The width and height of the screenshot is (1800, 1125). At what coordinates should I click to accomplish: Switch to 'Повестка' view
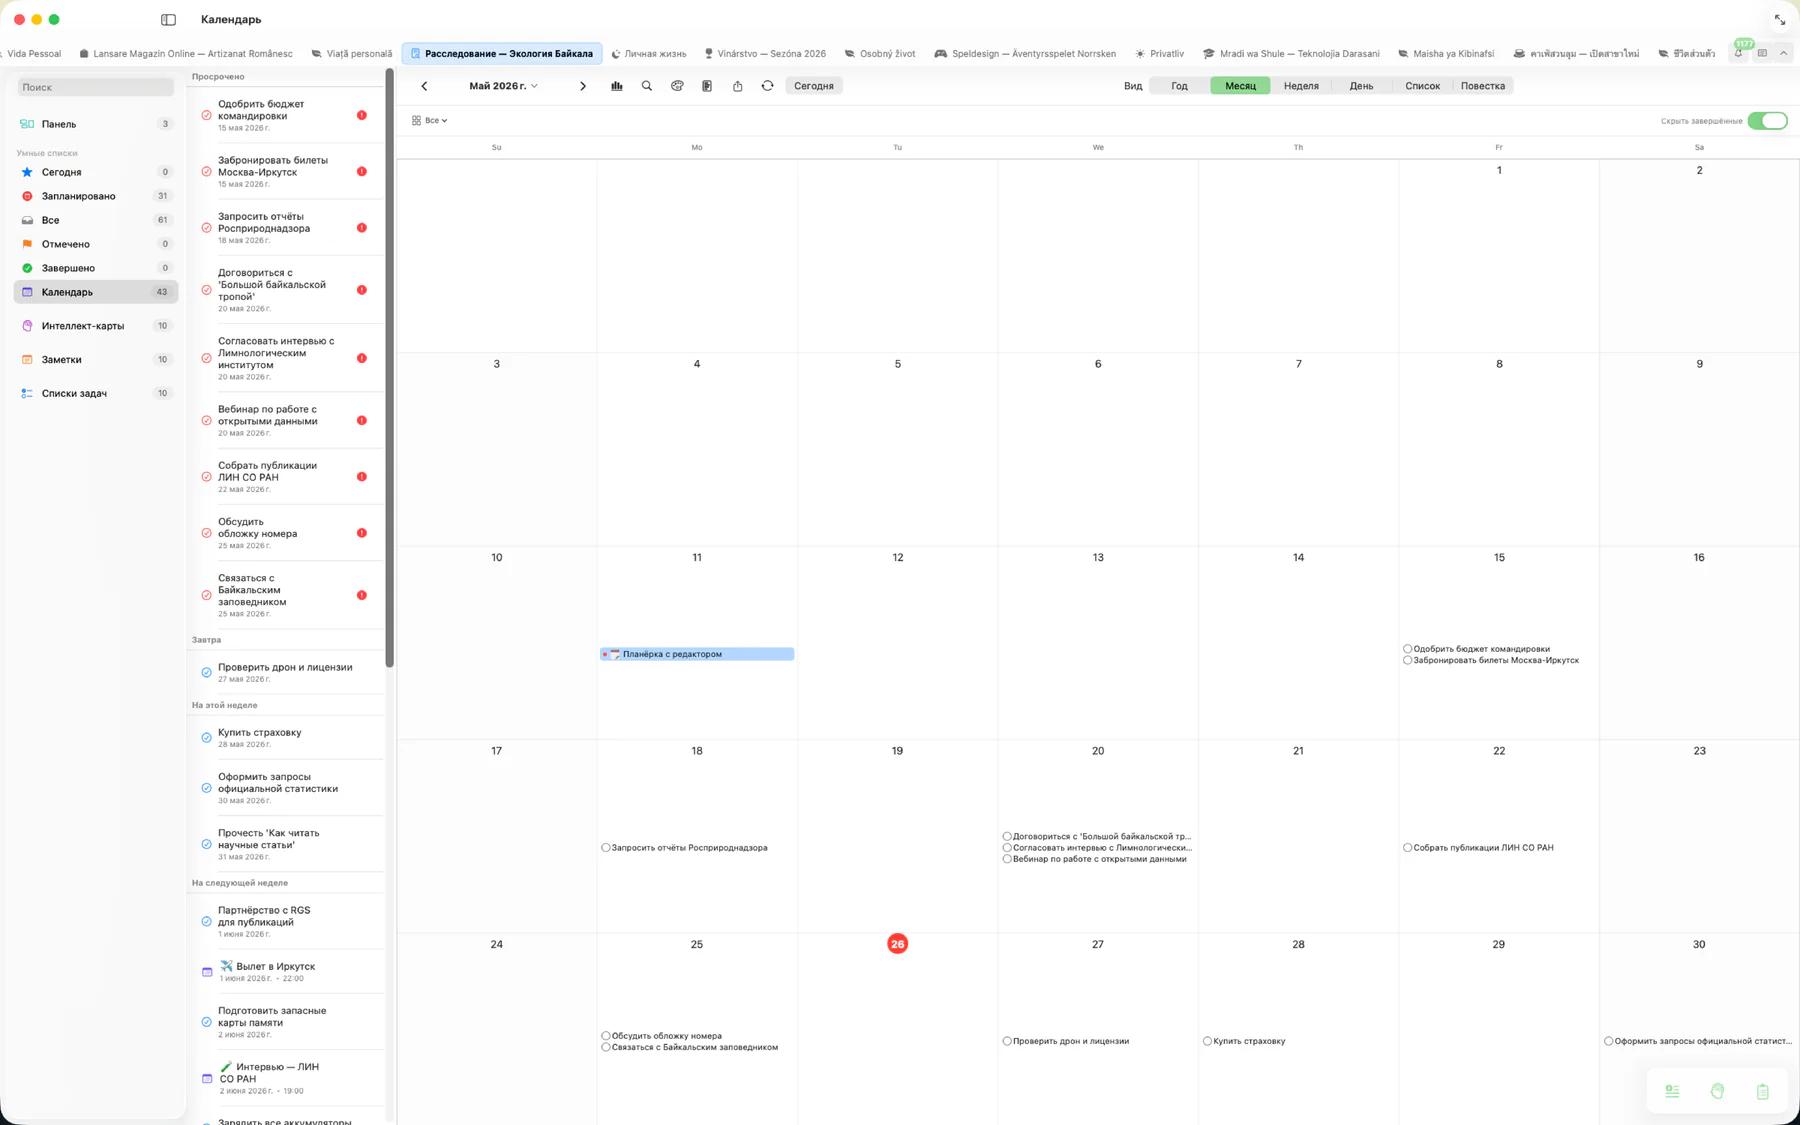point(1482,86)
